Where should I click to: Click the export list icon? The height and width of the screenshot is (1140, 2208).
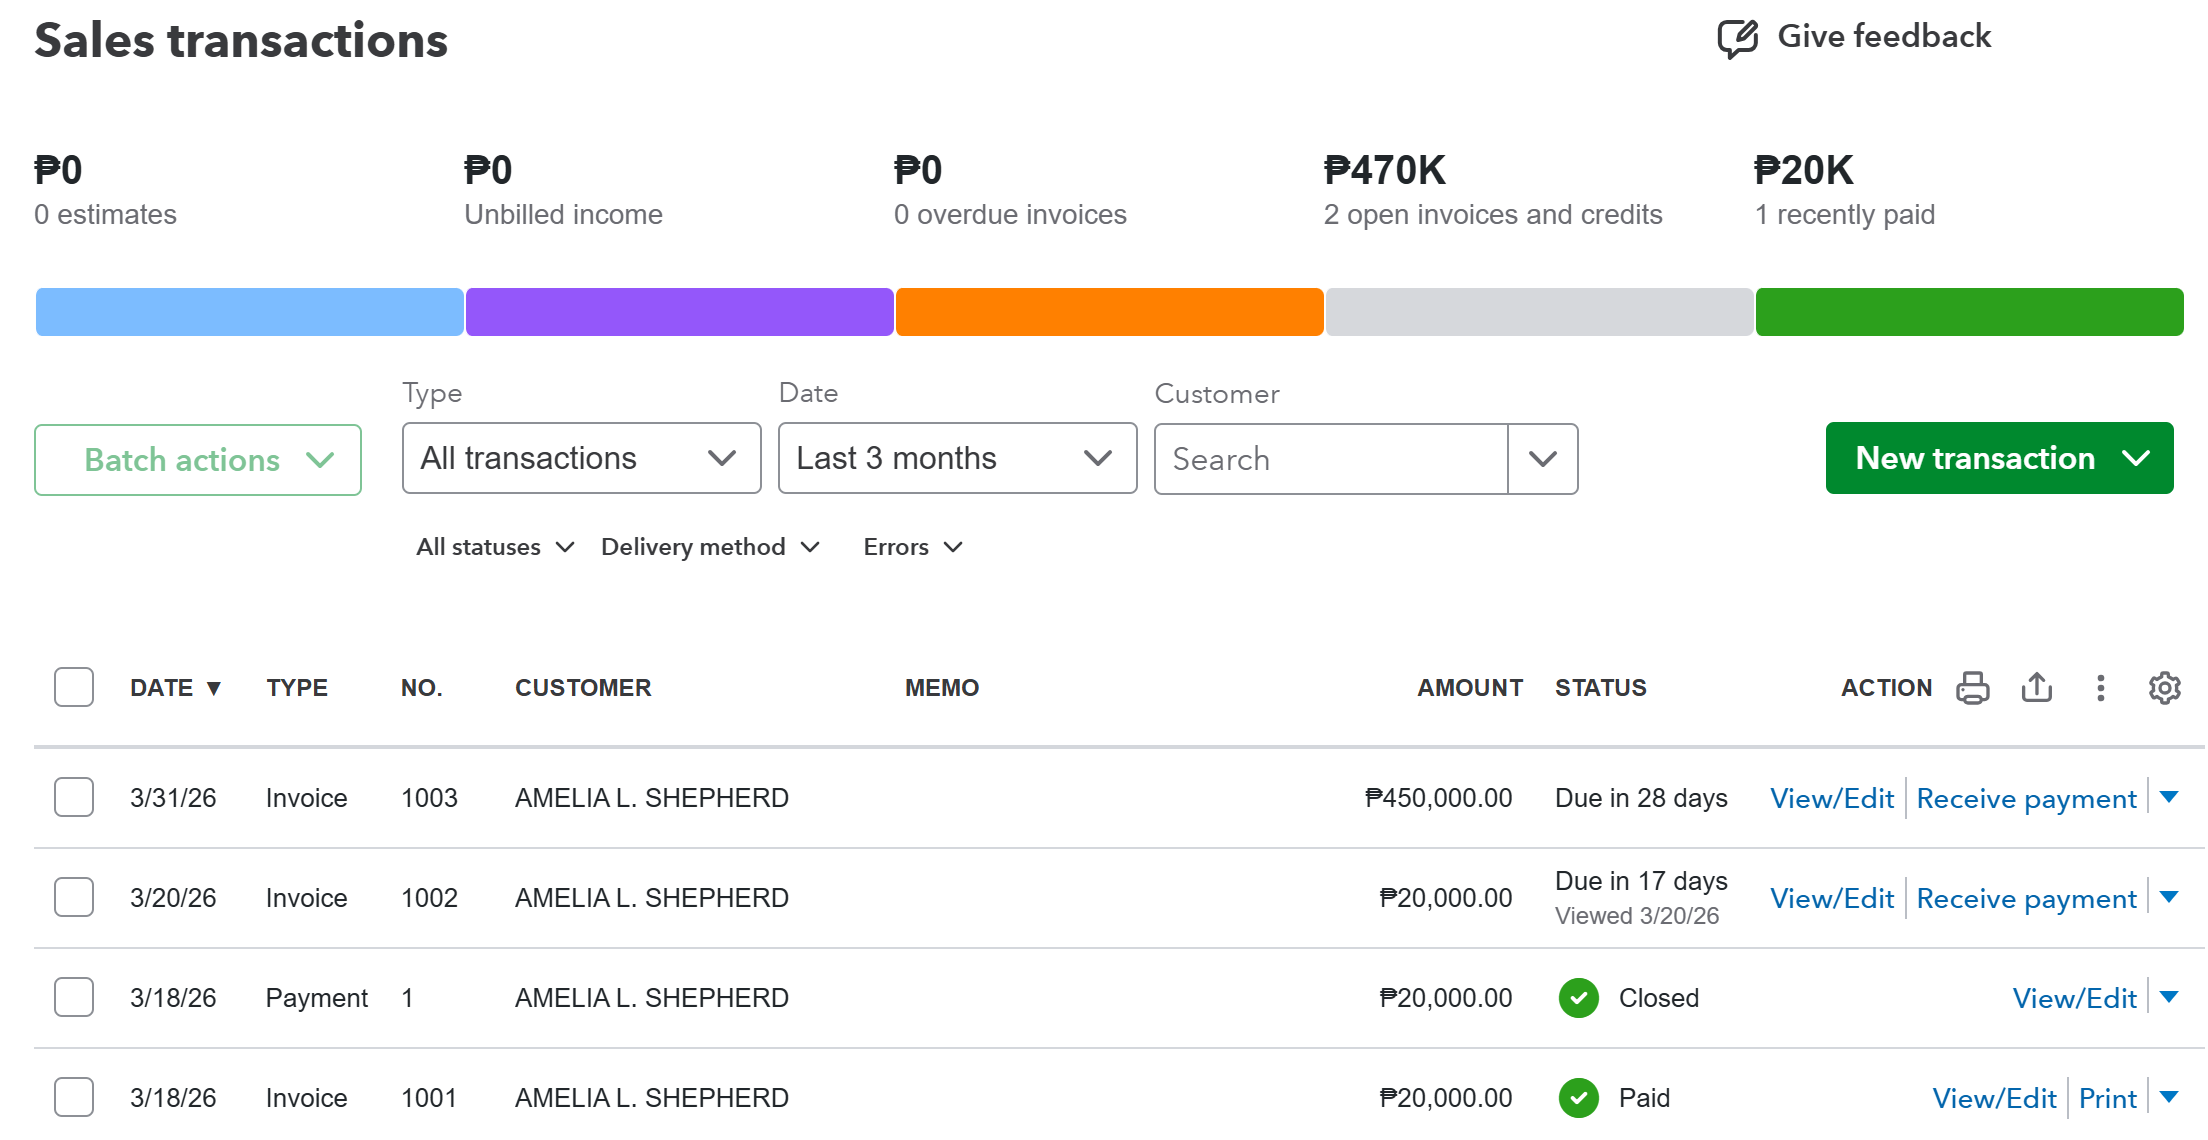point(2036,688)
